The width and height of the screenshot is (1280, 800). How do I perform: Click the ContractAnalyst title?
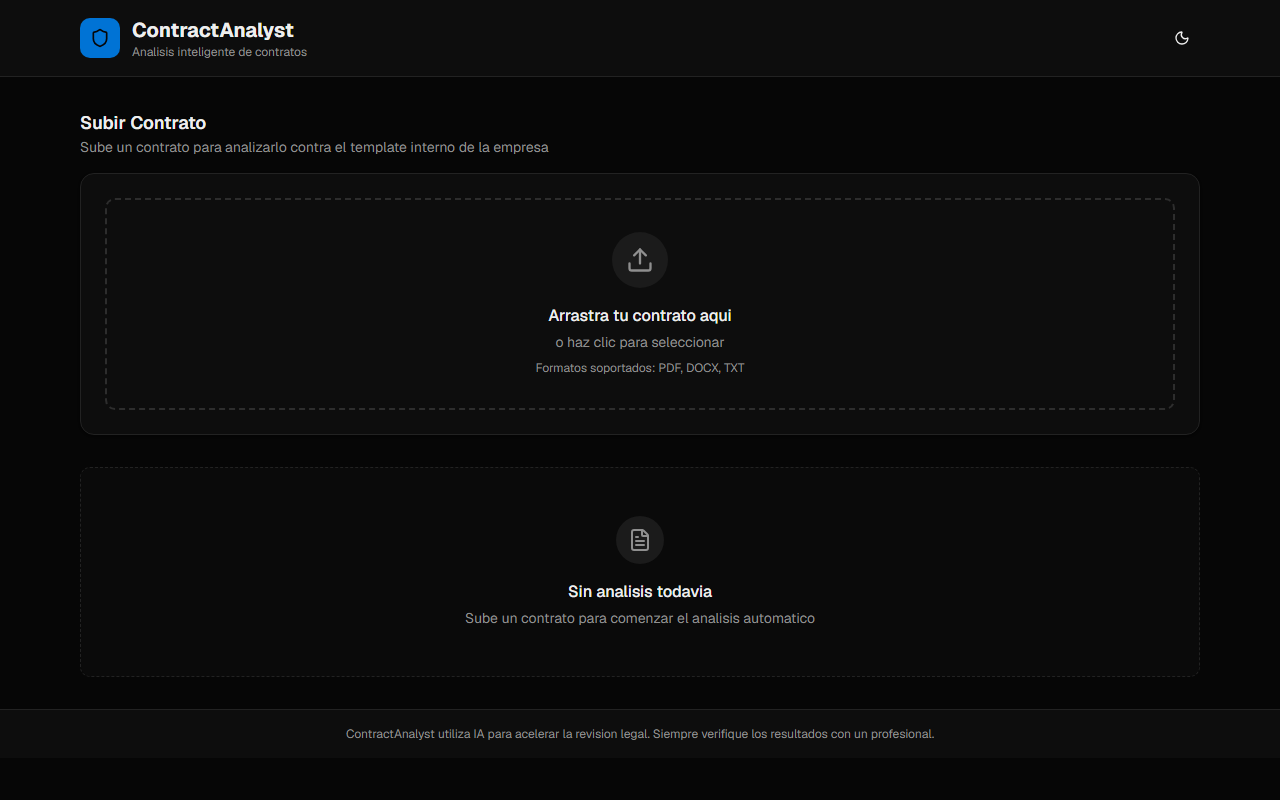[x=213, y=30]
